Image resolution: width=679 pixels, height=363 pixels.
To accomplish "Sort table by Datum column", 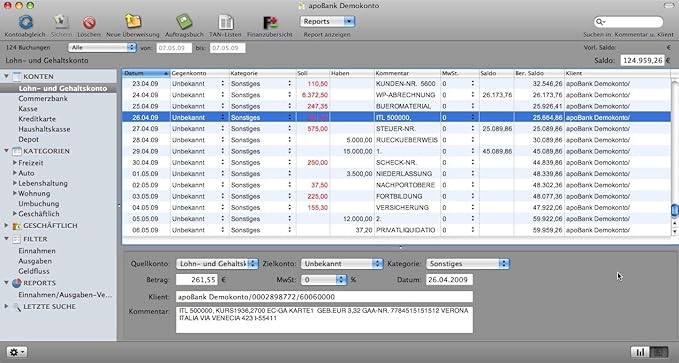I will pyautogui.click(x=146, y=73).
